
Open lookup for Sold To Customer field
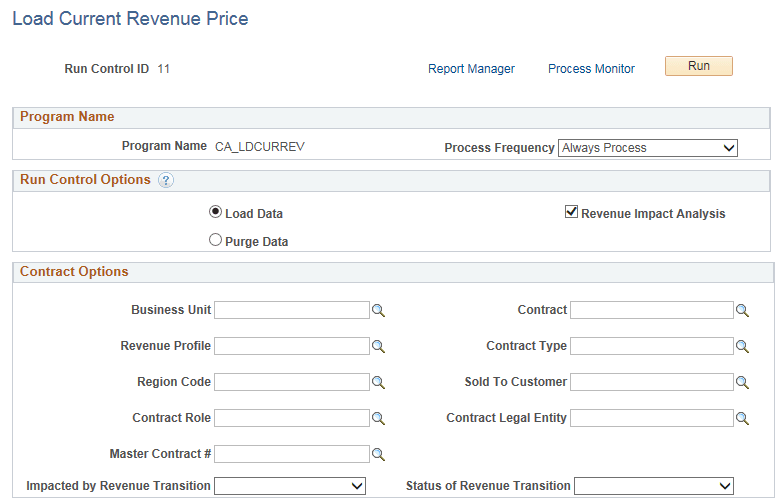point(742,382)
